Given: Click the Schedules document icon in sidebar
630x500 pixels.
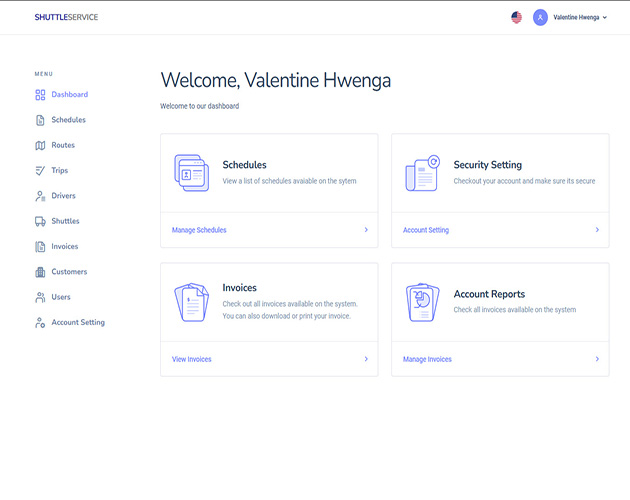Looking at the screenshot, I should coord(40,120).
